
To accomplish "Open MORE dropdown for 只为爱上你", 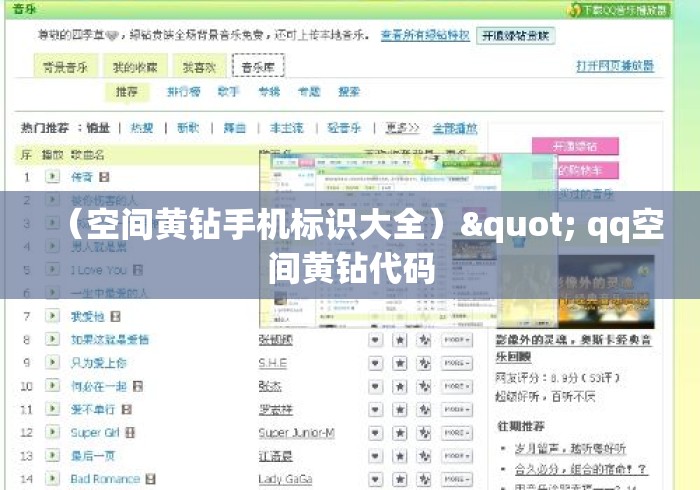I will tap(456, 363).
